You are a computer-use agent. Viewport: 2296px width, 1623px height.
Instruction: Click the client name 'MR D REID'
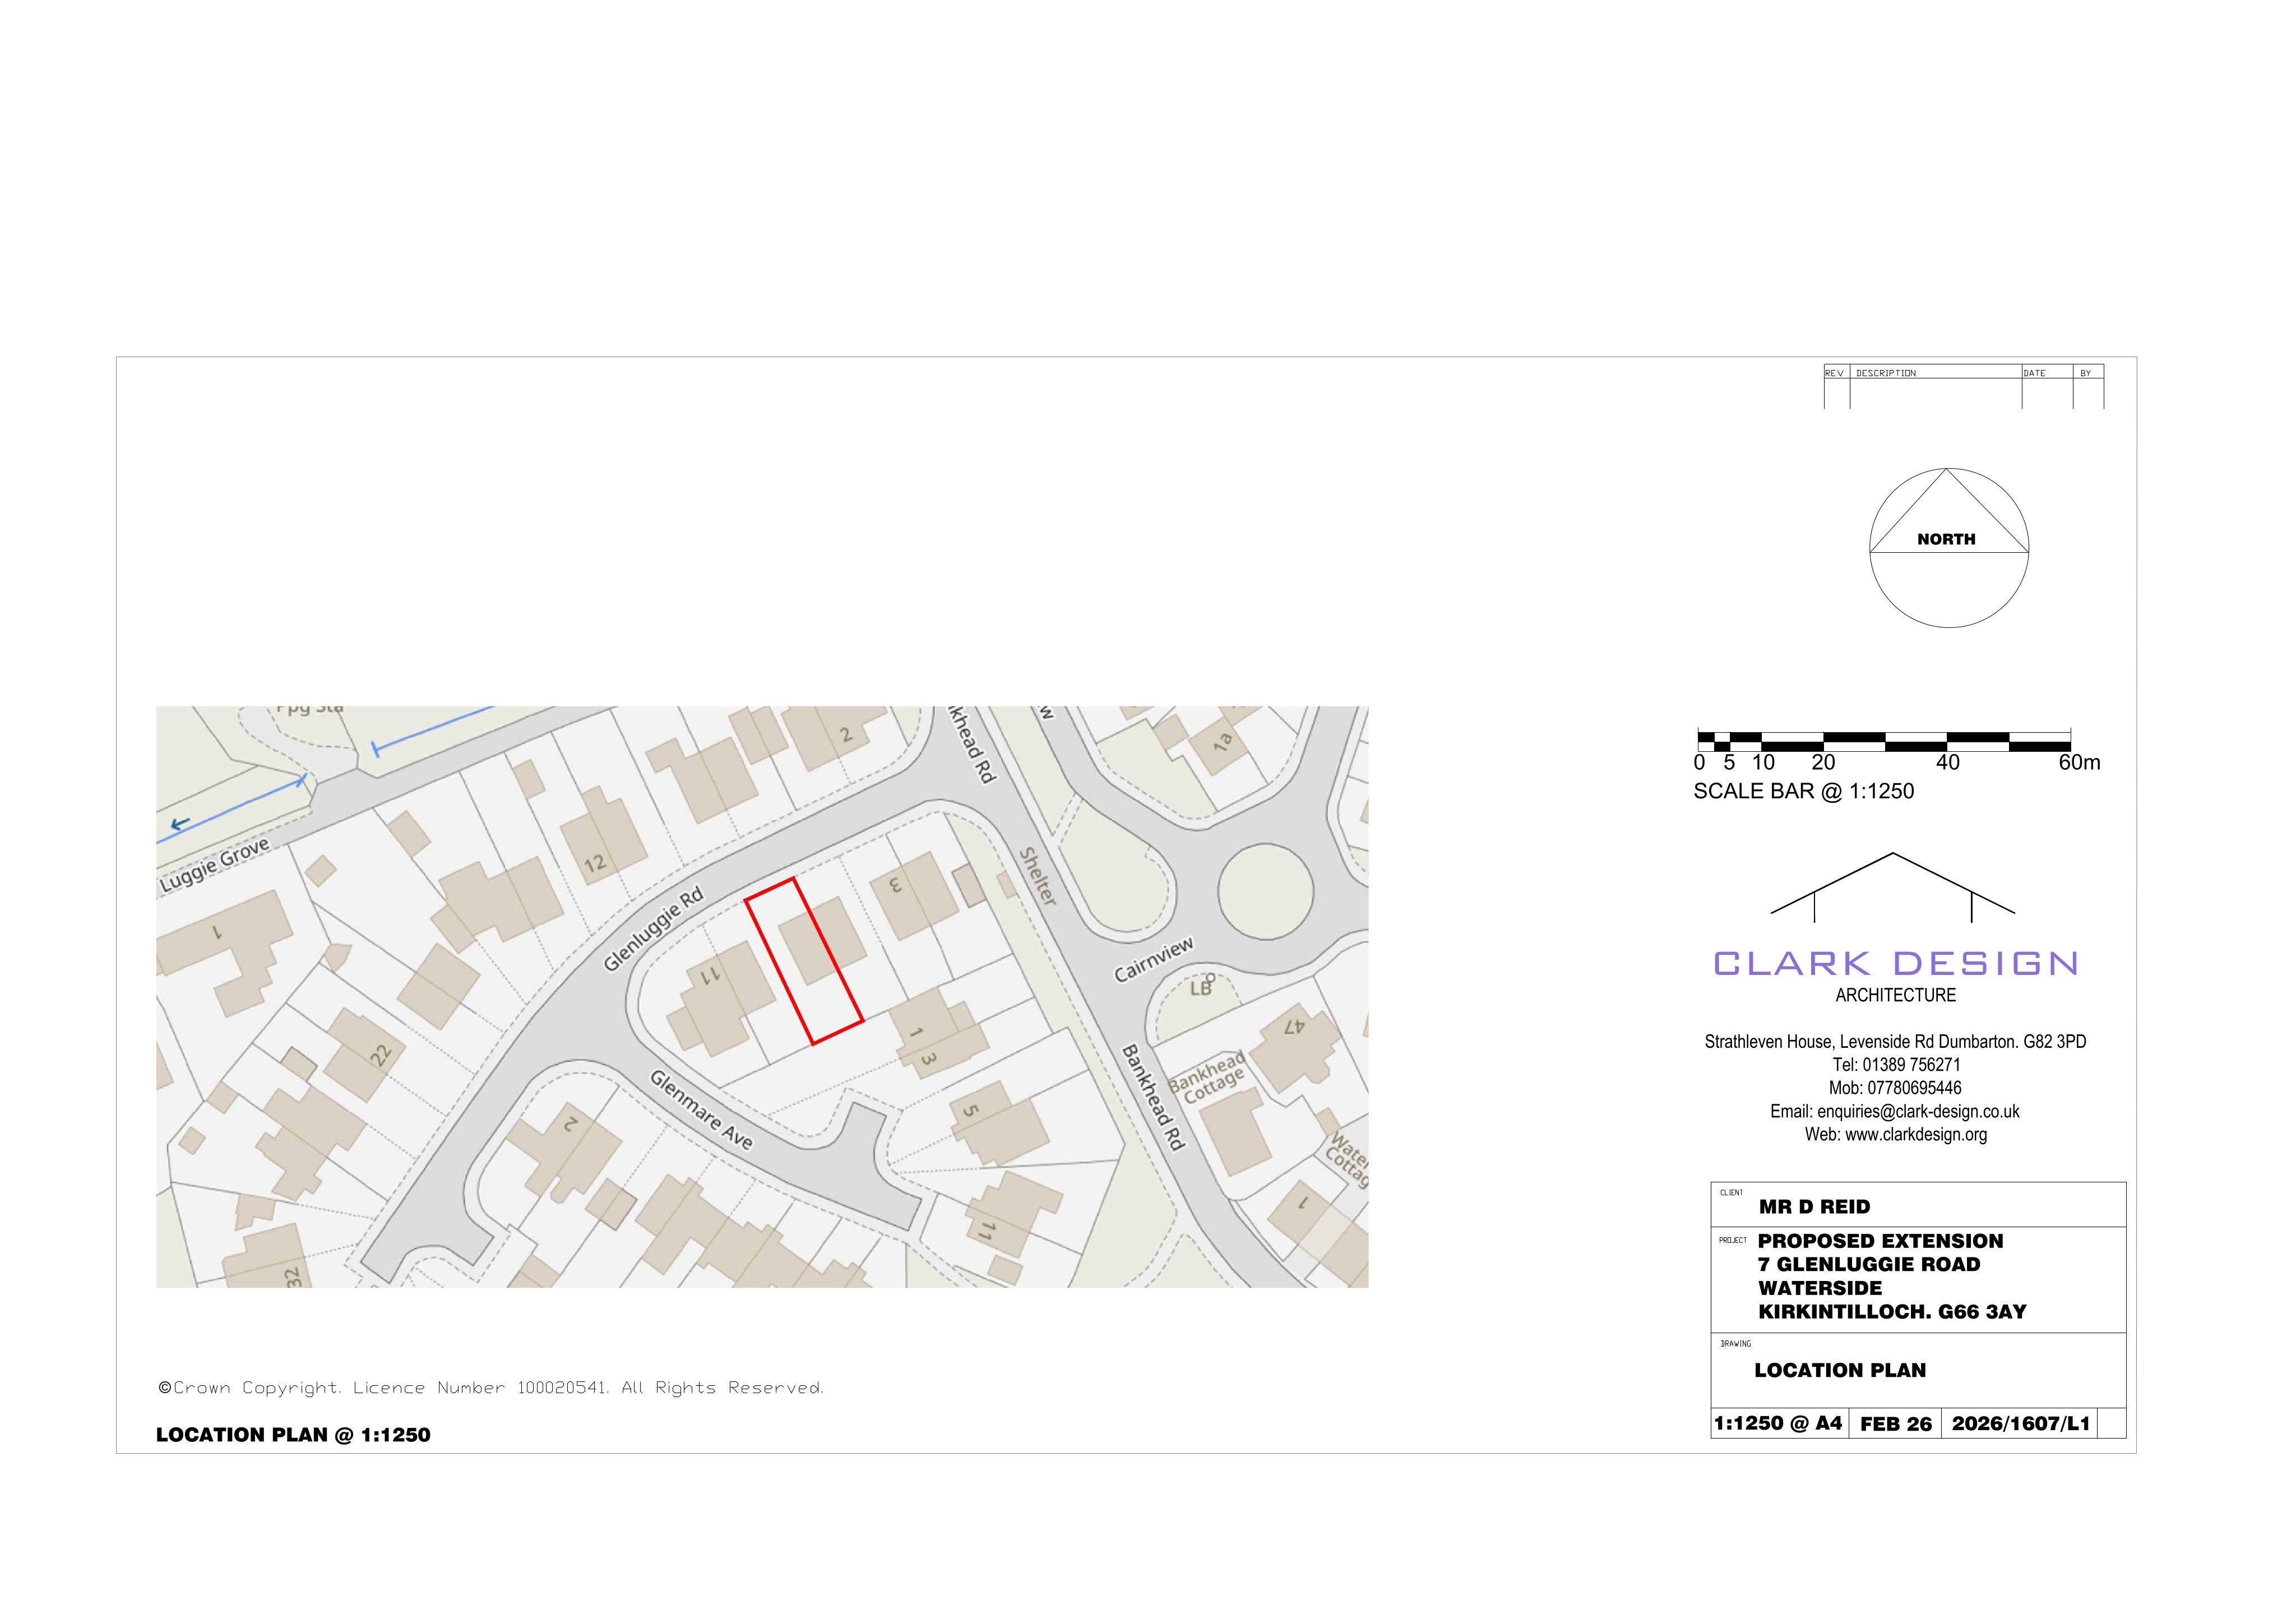tap(1814, 1207)
